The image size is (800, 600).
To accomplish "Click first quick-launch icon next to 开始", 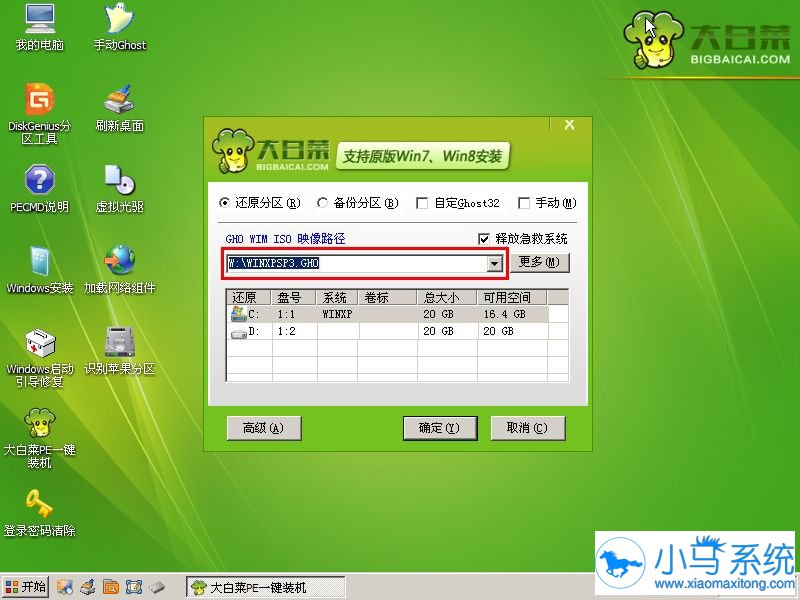I will pyautogui.click(x=65, y=587).
